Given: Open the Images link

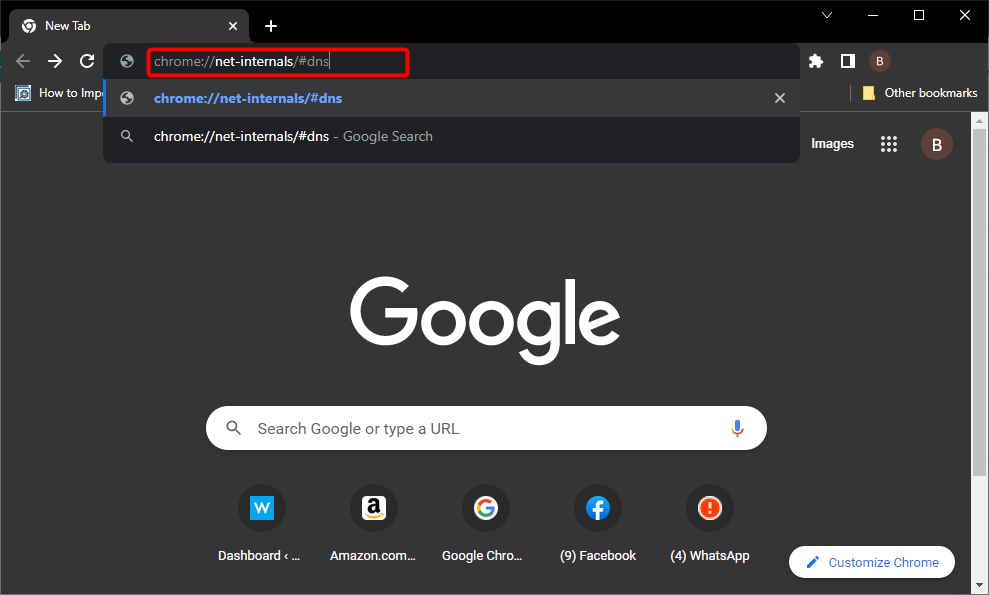Looking at the screenshot, I should click(x=832, y=144).
